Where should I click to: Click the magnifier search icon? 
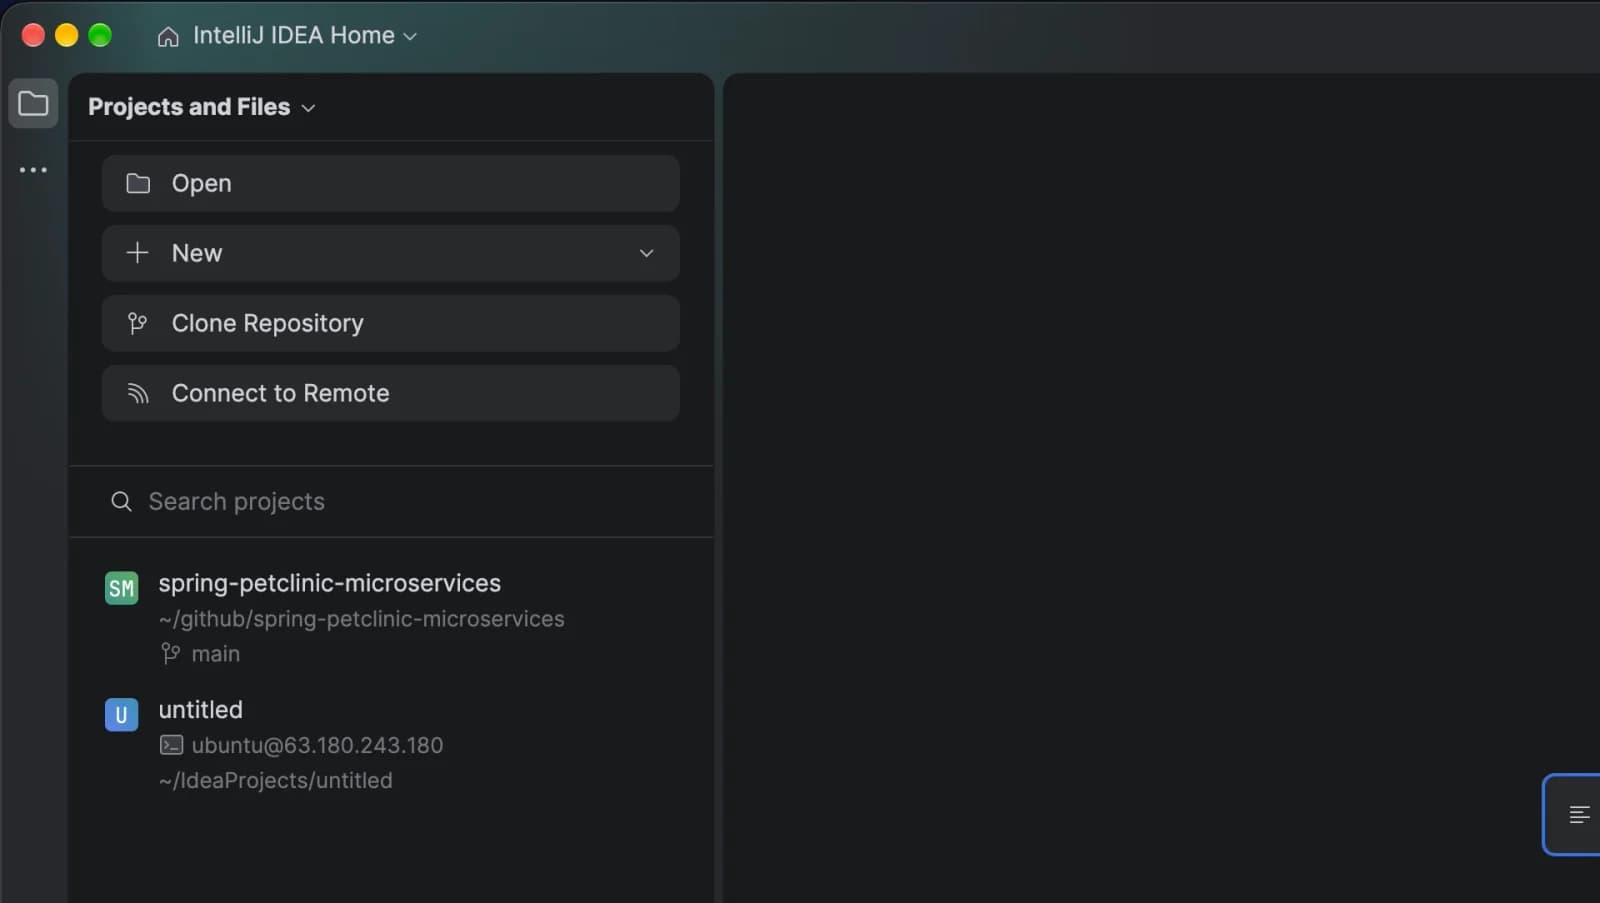(121, 501)
